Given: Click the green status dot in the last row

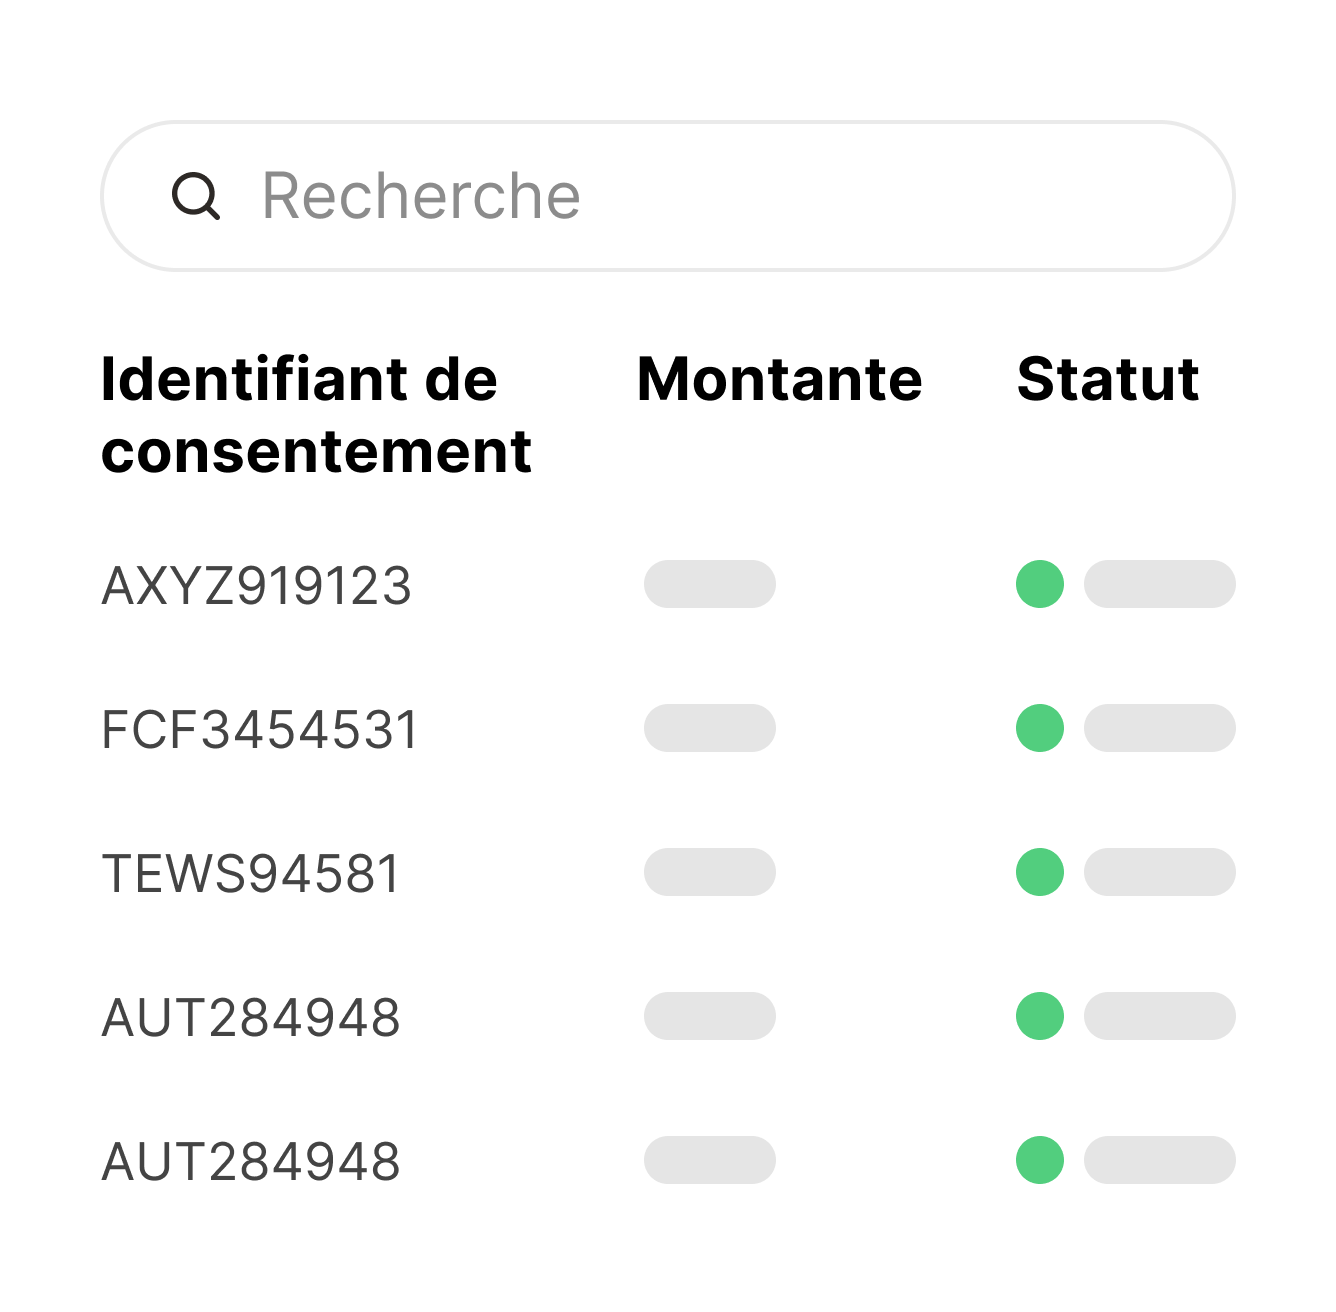Looking at the screenshot, I should coord(1040,1160).
